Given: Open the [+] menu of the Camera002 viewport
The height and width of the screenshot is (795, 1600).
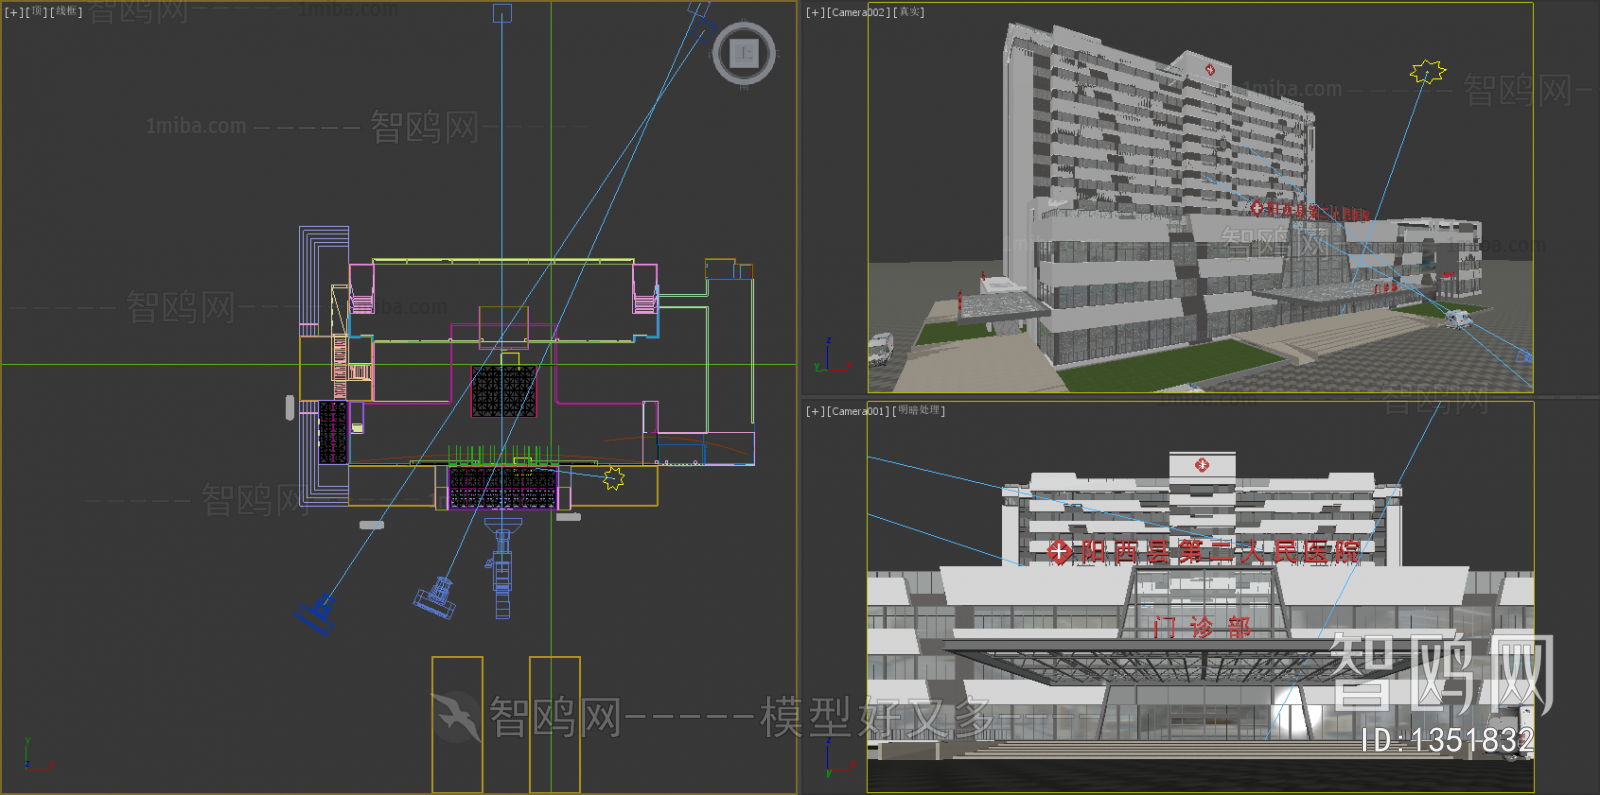Looking at the screenshot, I should (815, 12).
